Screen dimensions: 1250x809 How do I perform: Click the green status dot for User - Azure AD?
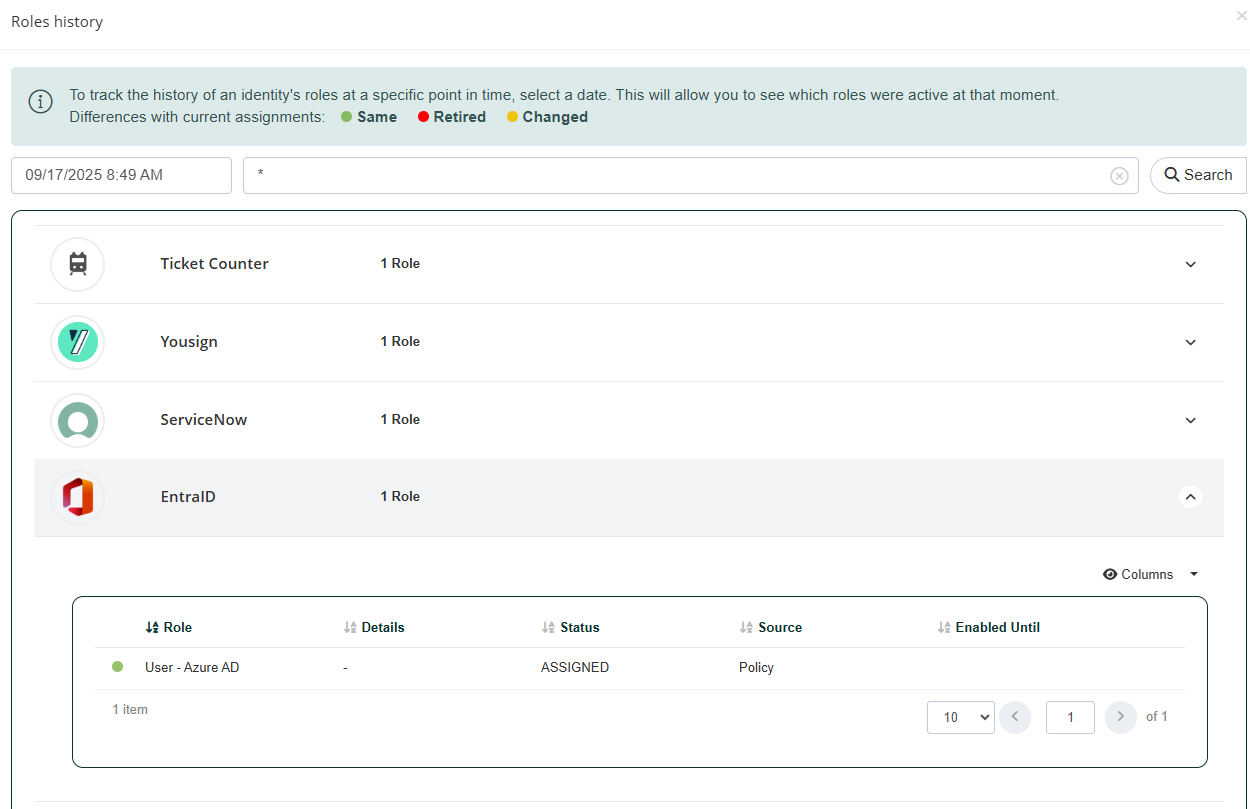click(x=117, y=667)
